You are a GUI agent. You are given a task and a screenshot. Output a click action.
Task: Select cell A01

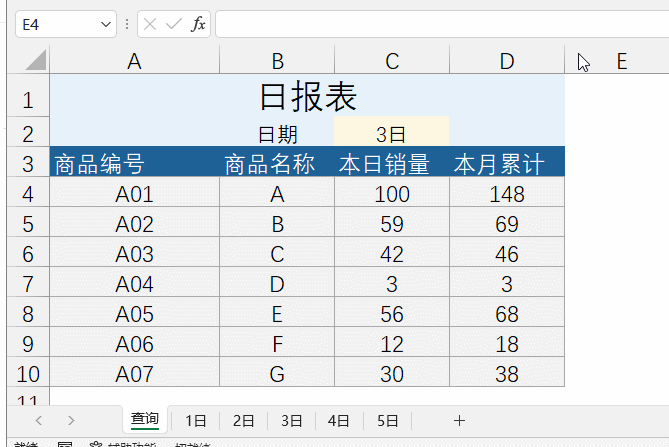[x=134, y=192]
